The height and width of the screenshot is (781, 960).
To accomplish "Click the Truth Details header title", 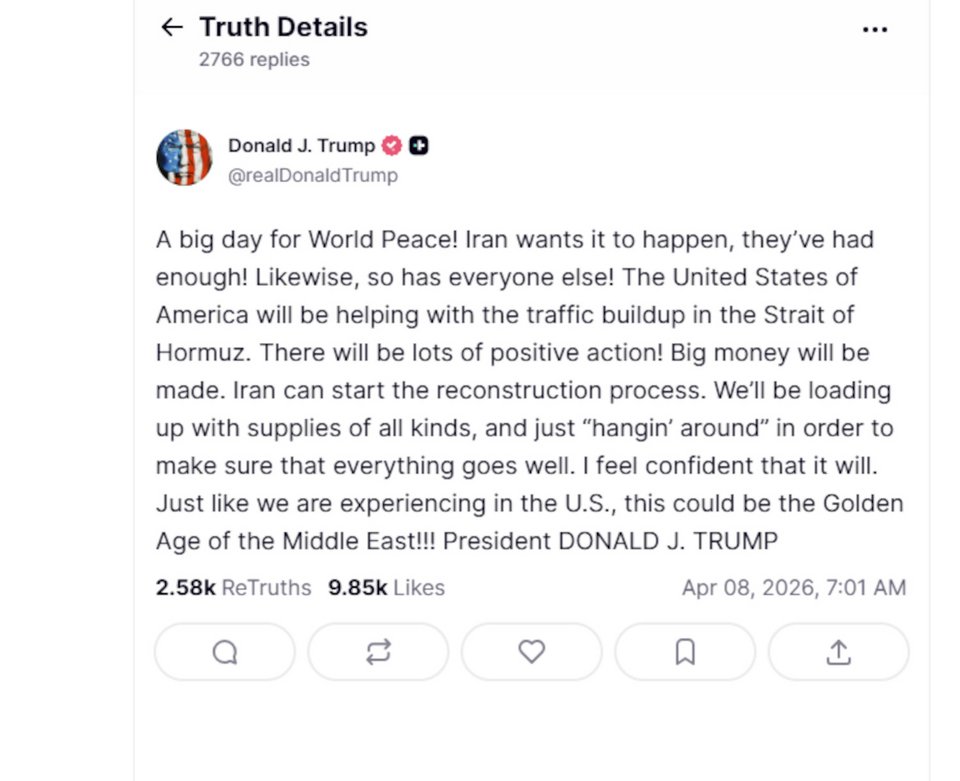I will [283, 27].
